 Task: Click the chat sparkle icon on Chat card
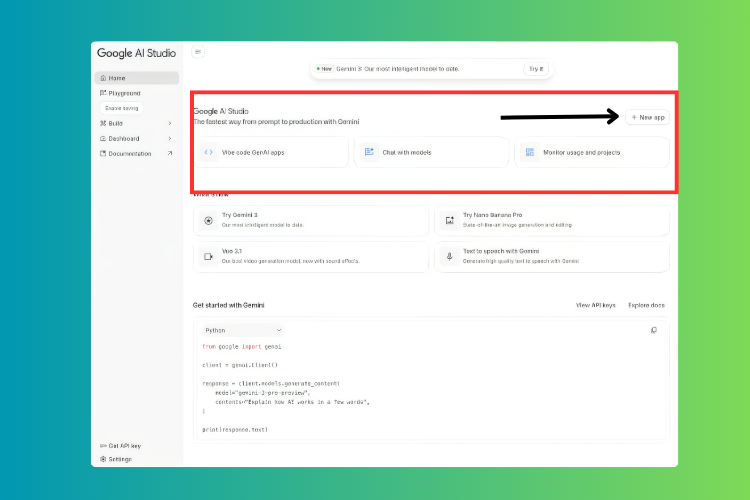coord(369,152)
